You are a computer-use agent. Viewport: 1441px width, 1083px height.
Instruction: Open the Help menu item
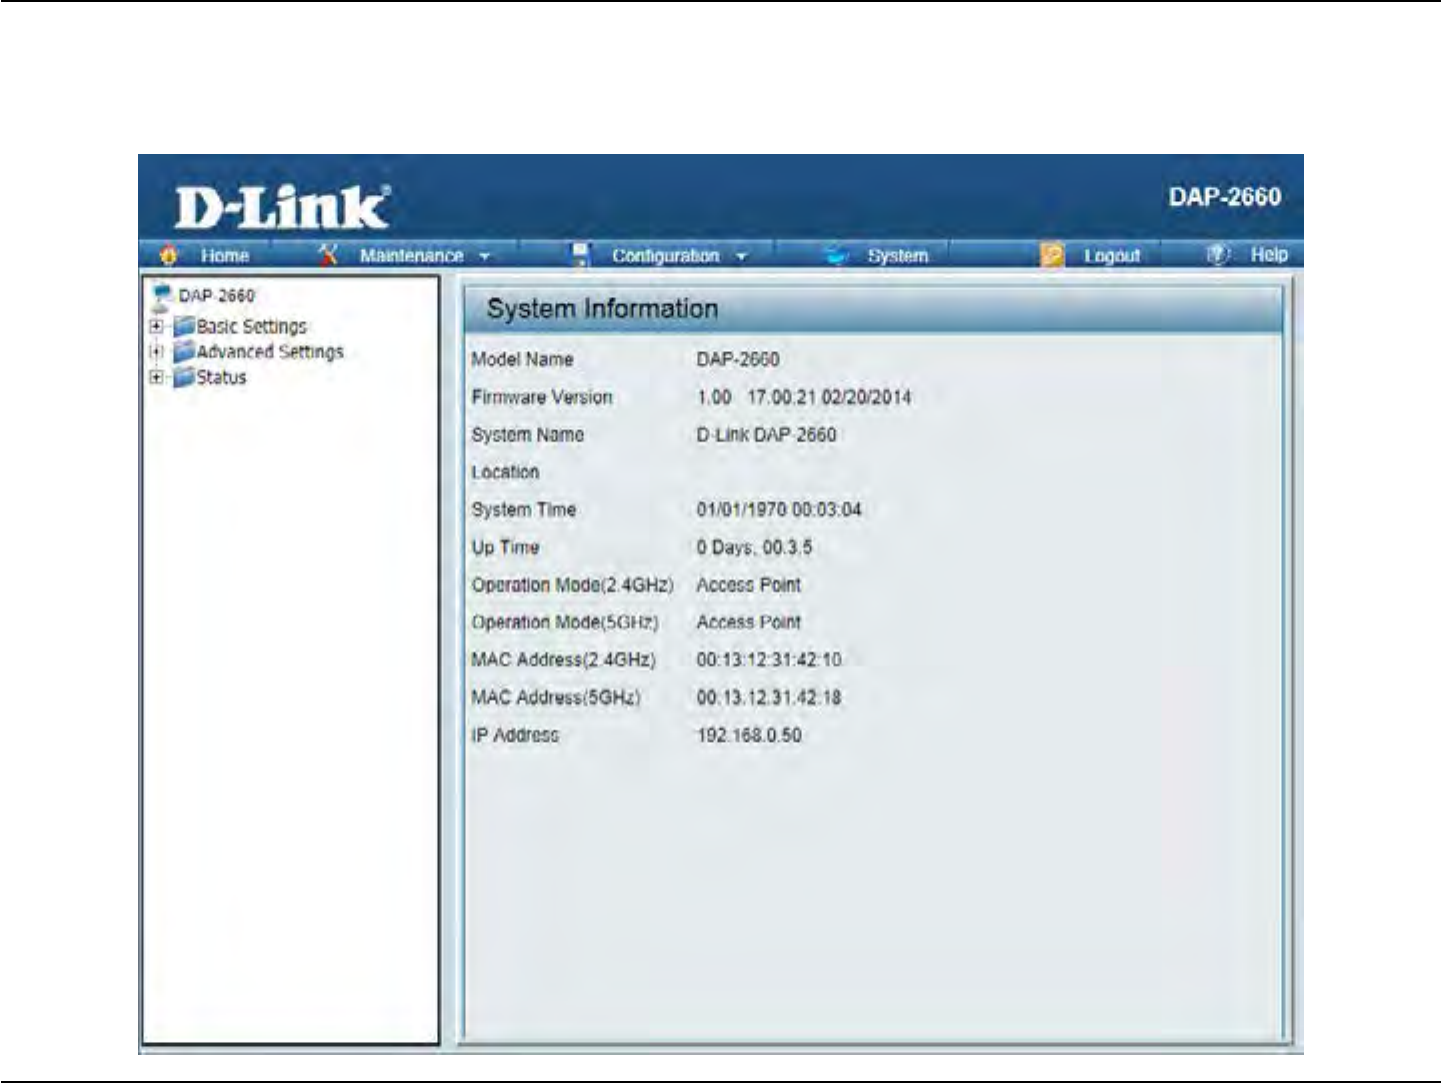pos(1269,255)
